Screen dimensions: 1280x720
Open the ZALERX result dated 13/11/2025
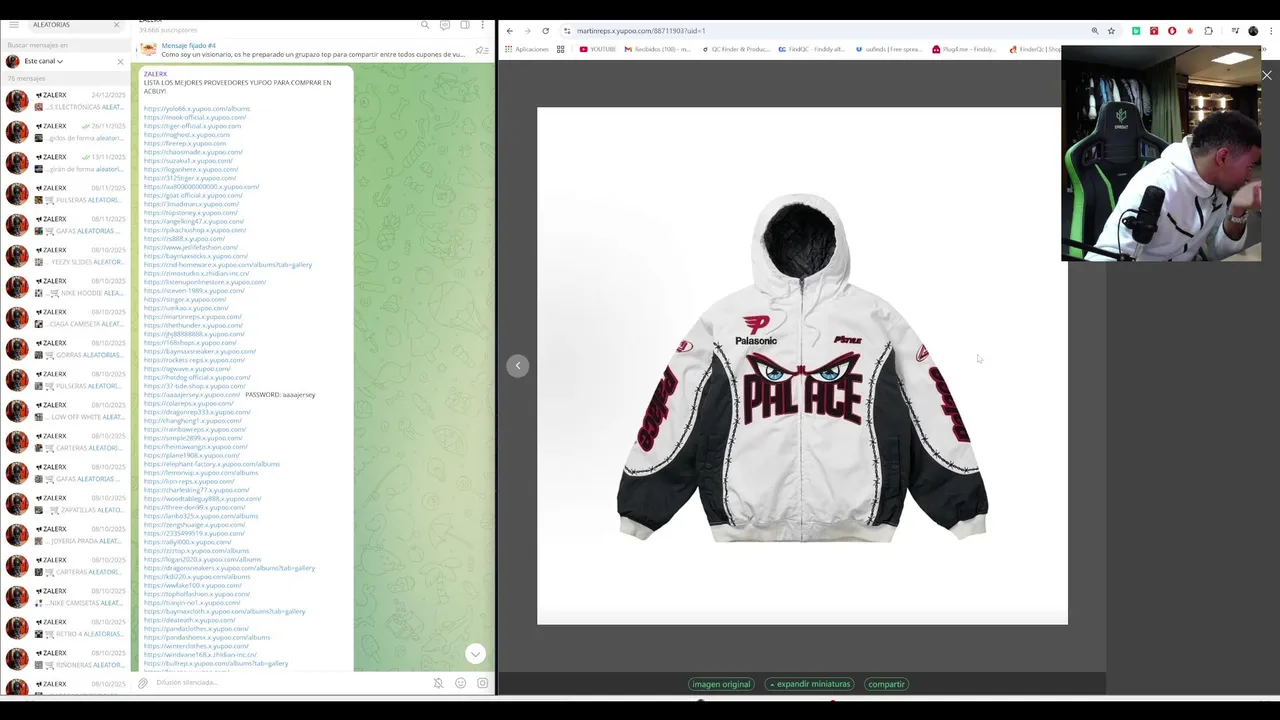point(65,163)
